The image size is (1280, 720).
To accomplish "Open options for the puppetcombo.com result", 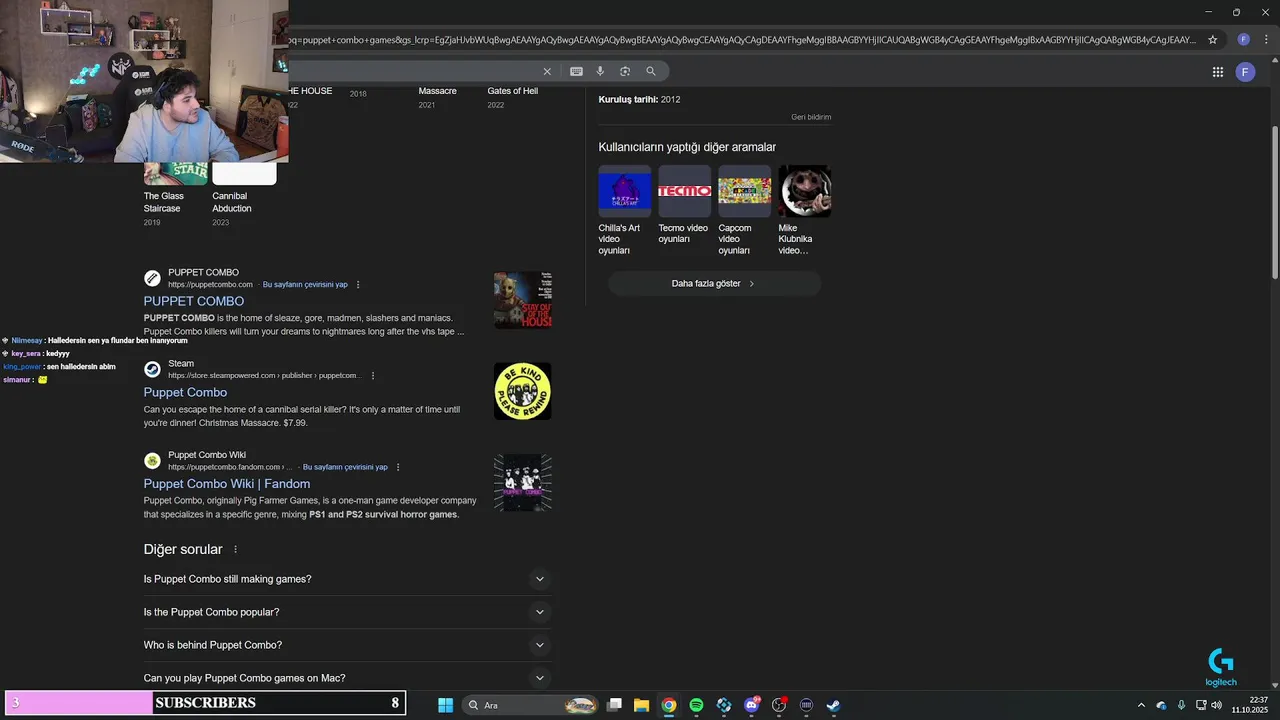I will pyautogui.click(x=358, y=285).
